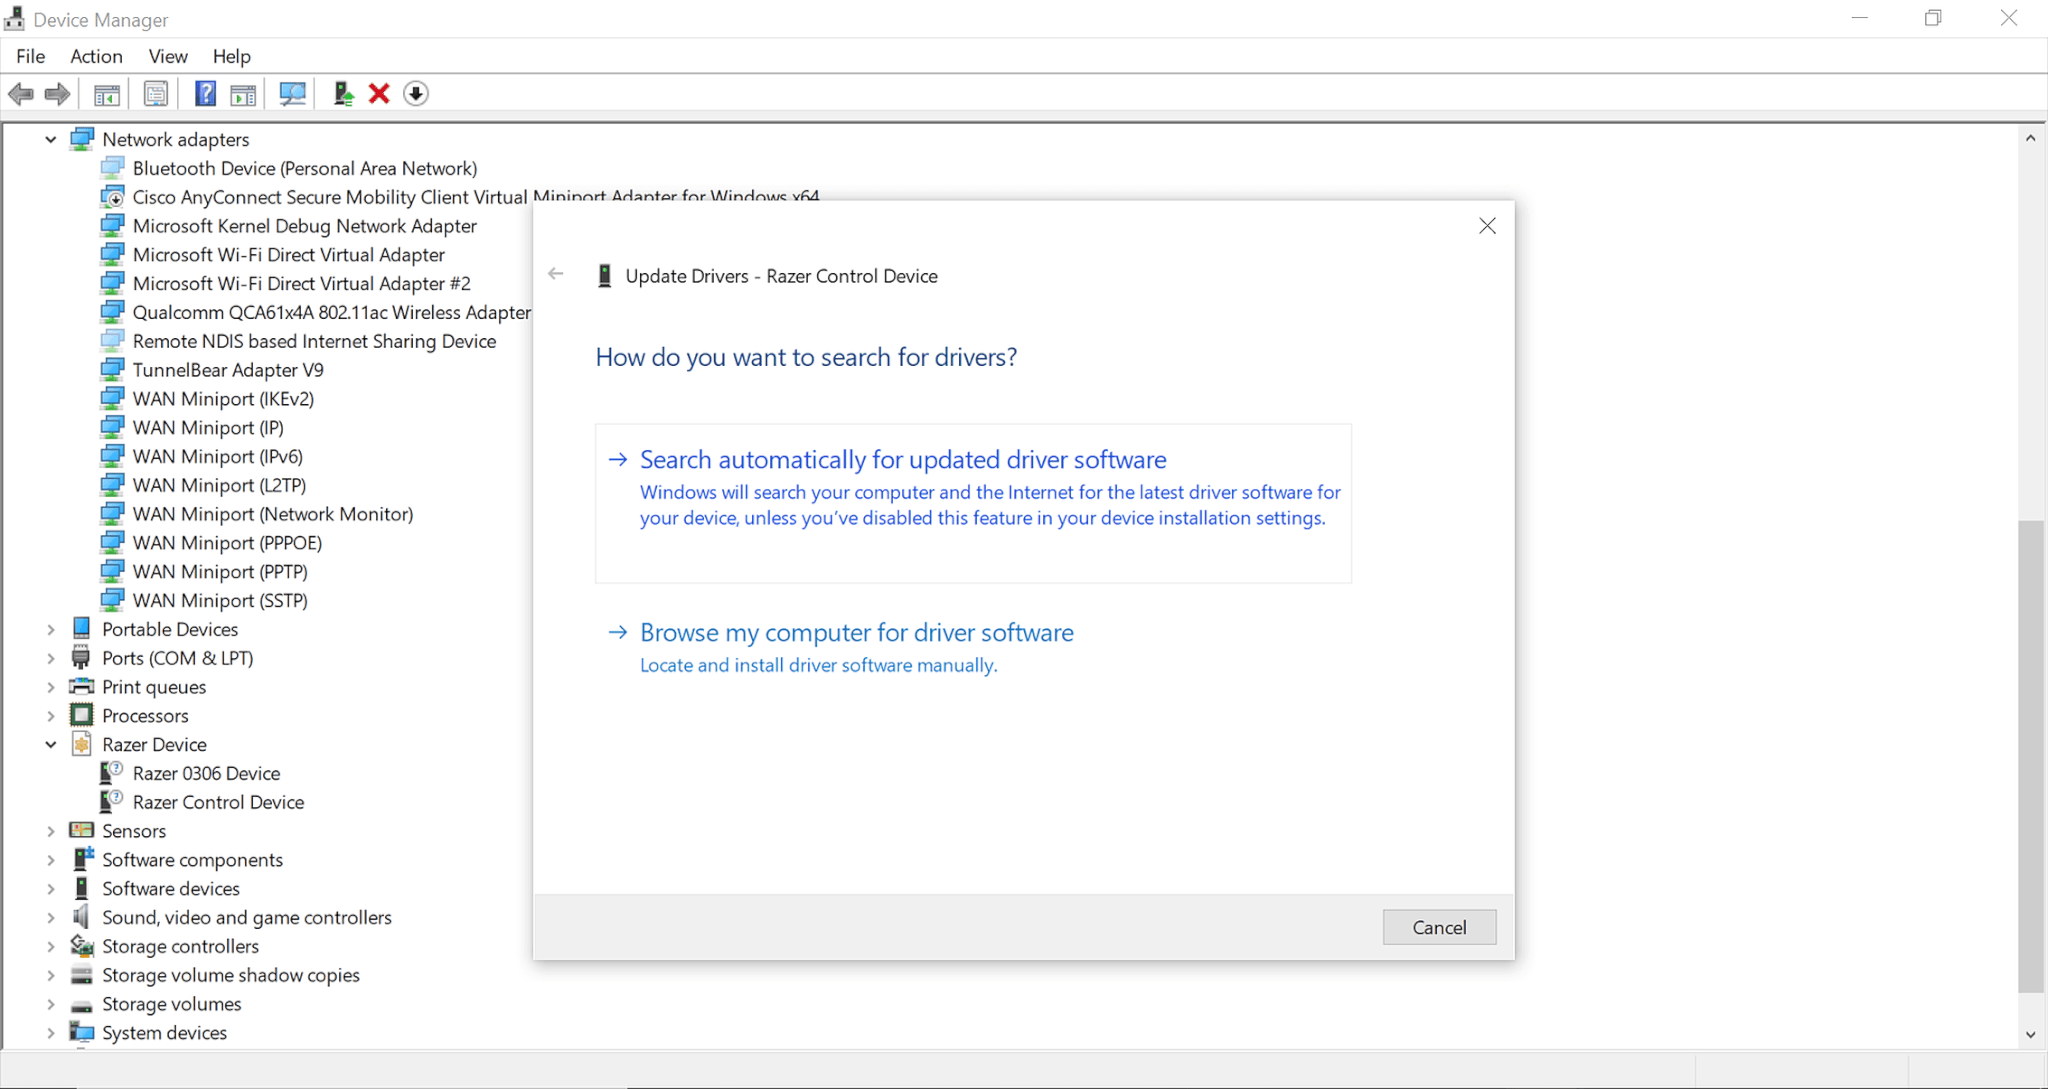Screen dimensions: 2048x1089
Task: Expand the Software devices category
Action: click(x=51, y=889)
